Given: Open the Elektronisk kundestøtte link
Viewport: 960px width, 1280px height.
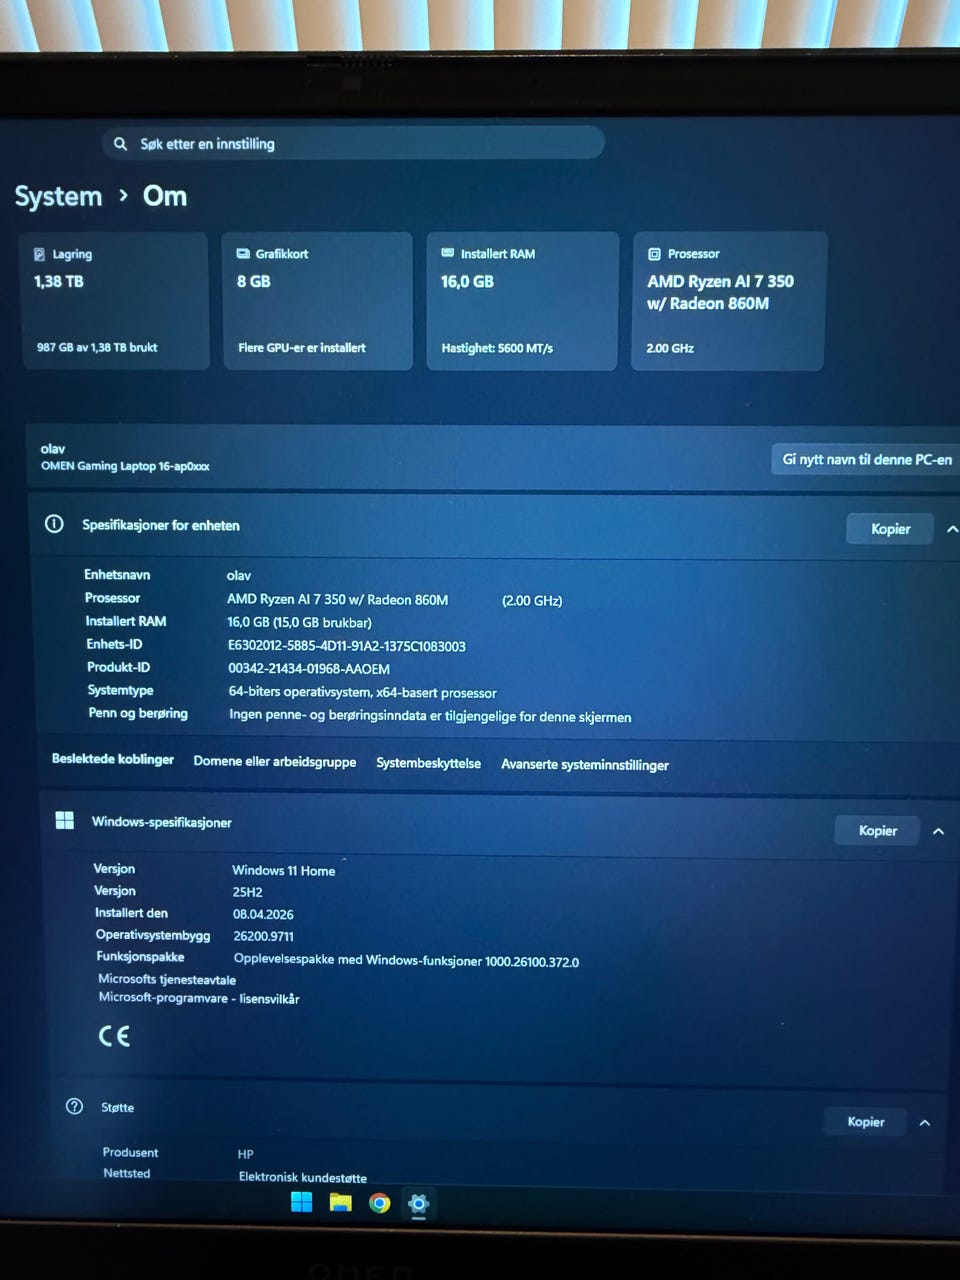Looking at the screenshot, I should pyautogui.click(x=302, y=1177).
